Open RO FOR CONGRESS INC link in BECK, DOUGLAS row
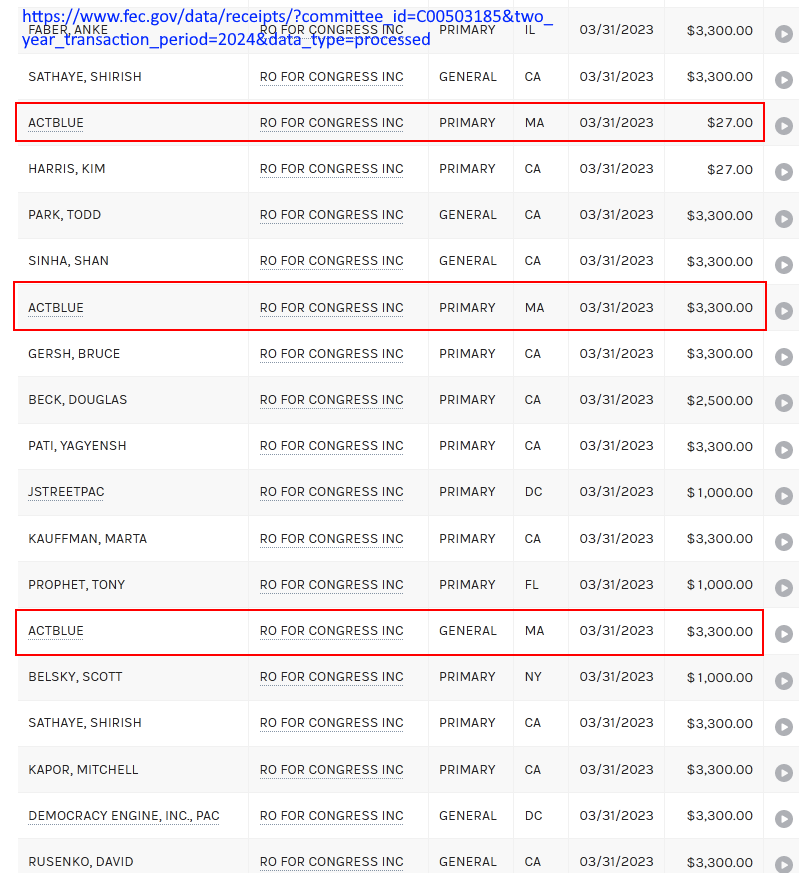Viewport: 799px width, 873px height. (331, 400)
